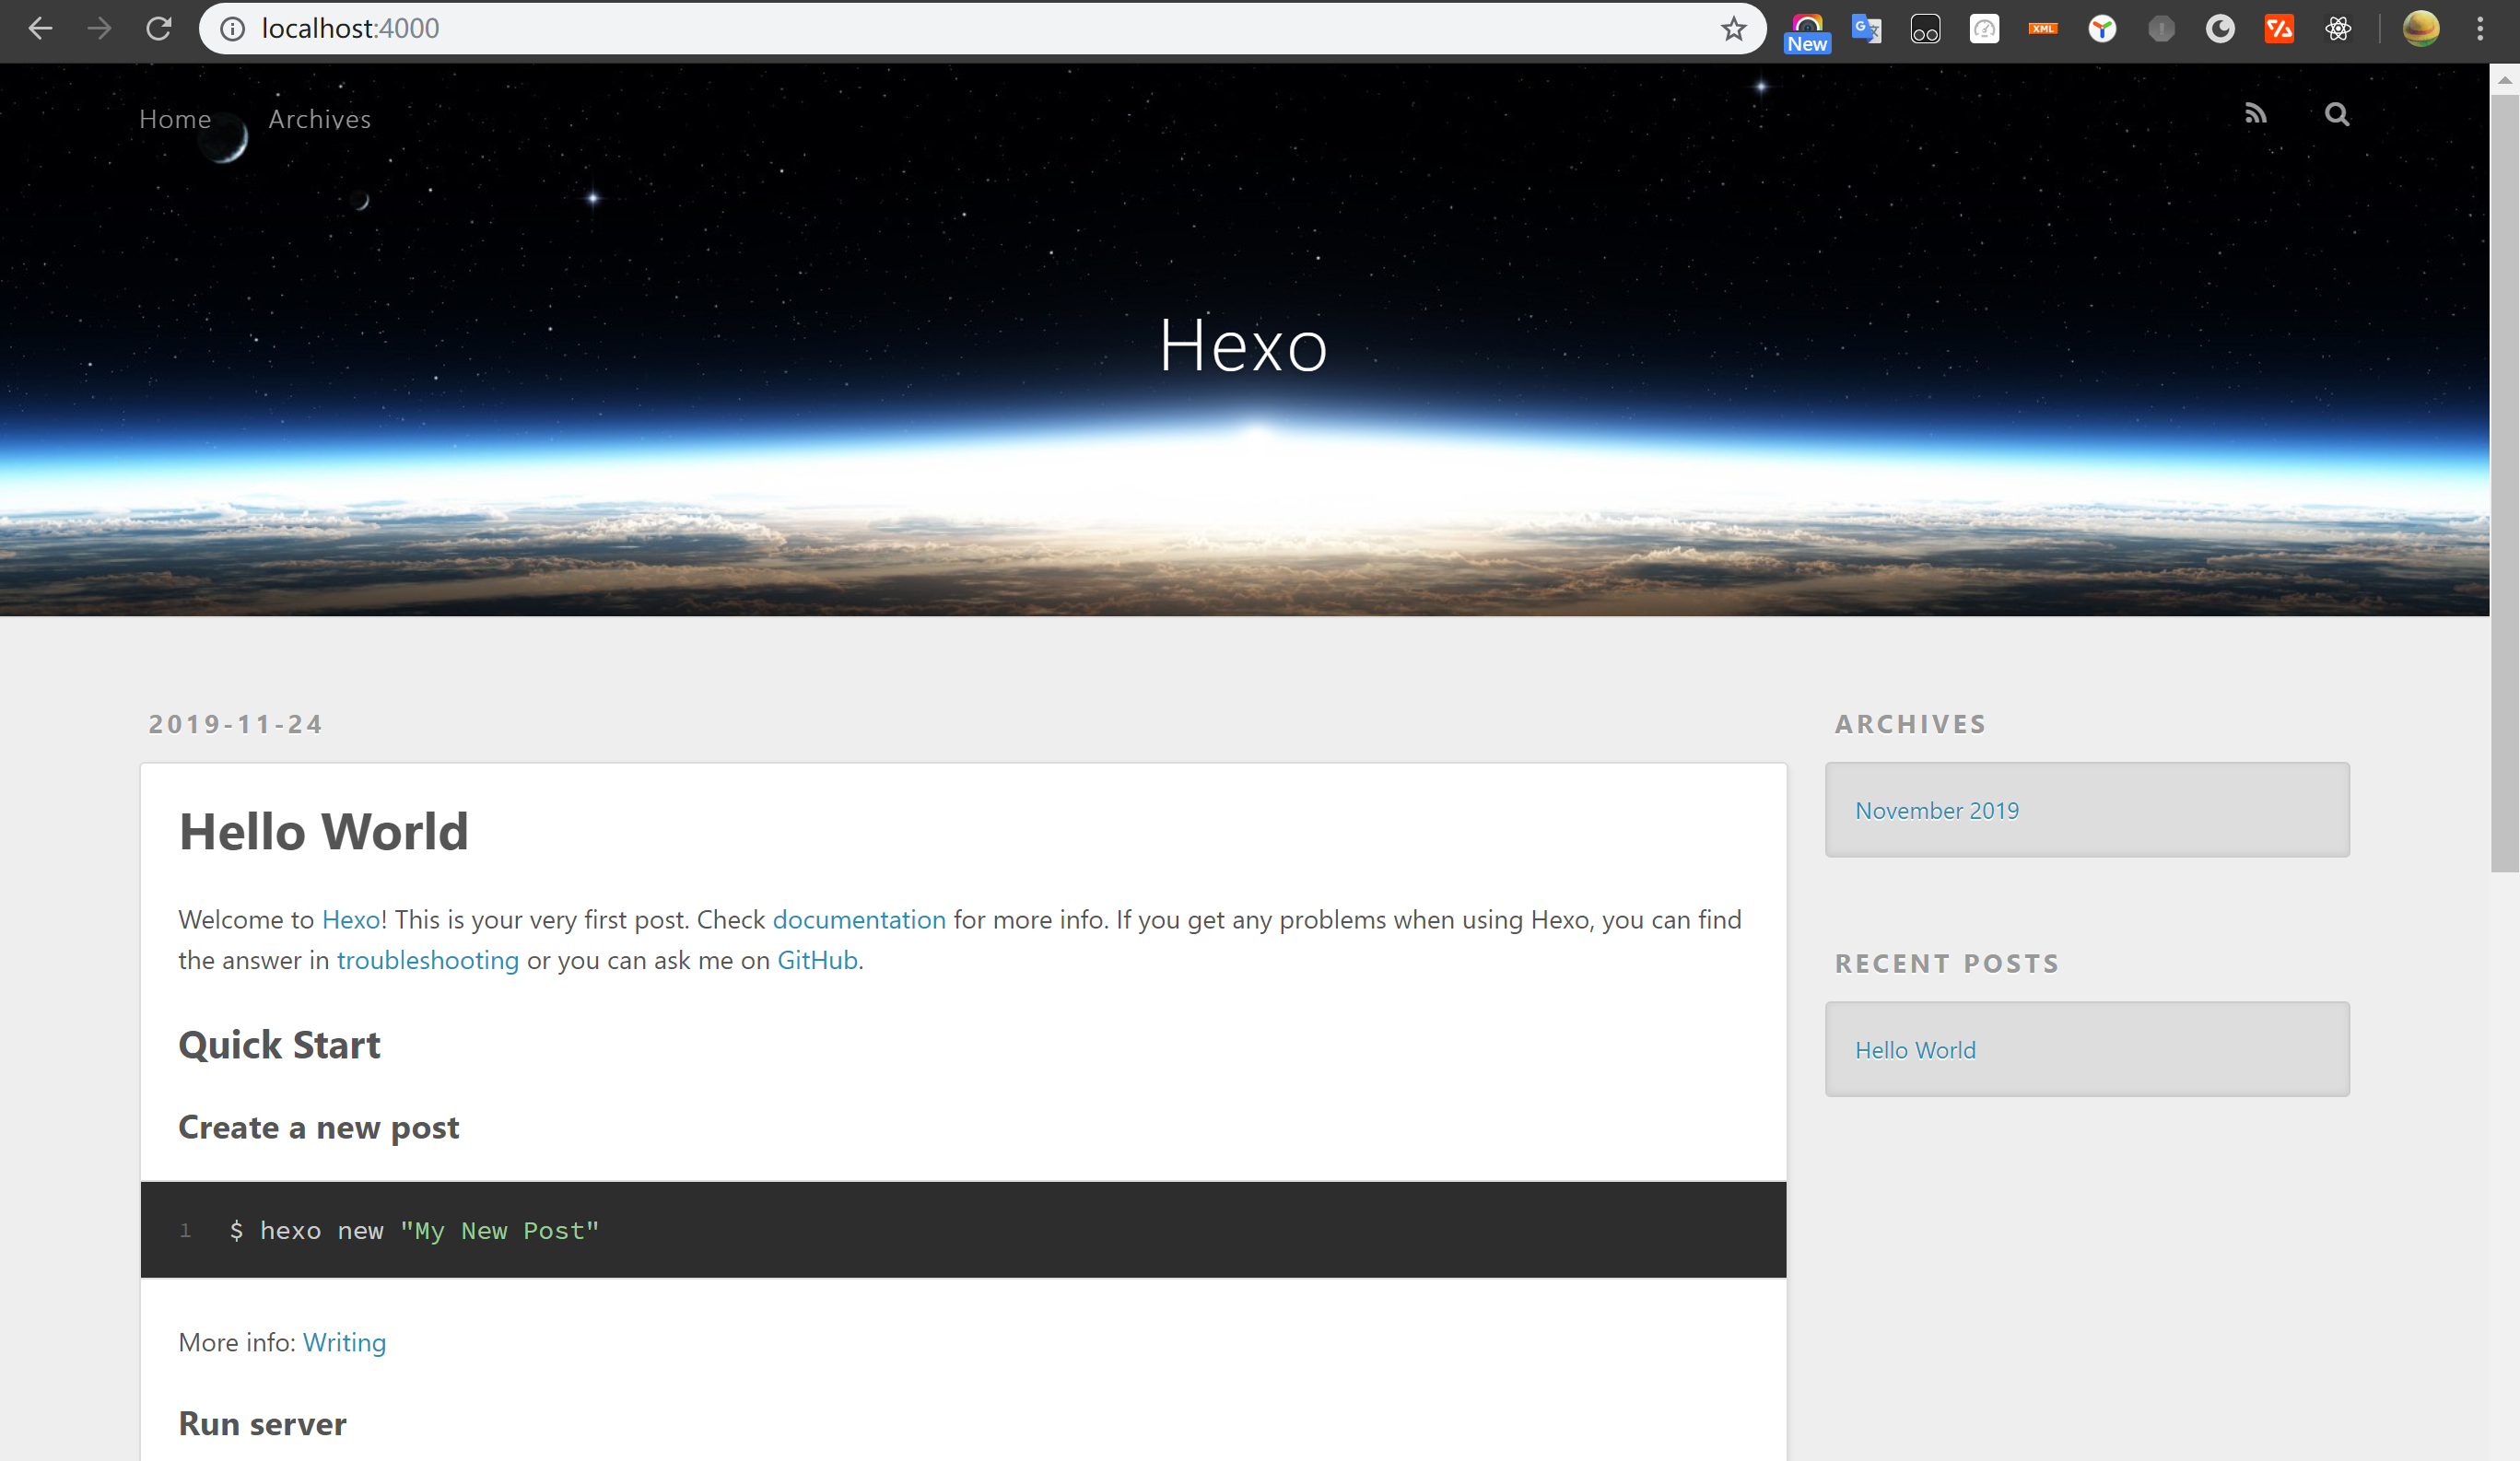Open the React Developer Tools extension
Viewport: 2520px width, 1461px height.
pos(2338,29)
